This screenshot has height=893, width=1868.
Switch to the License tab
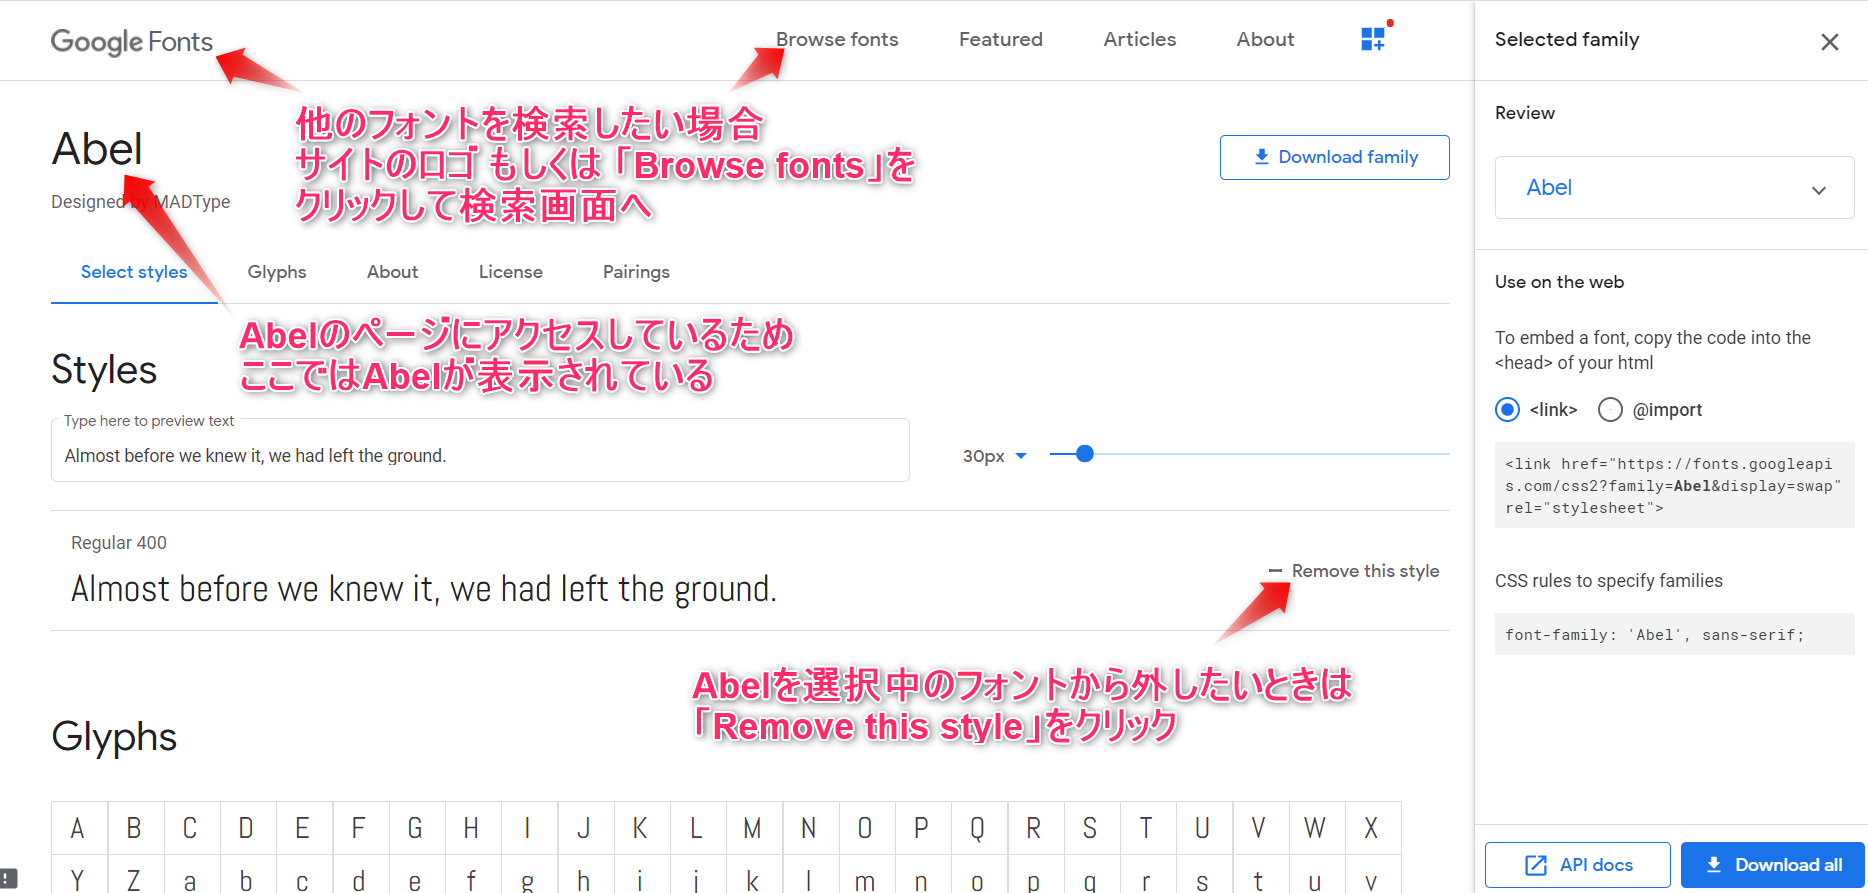510,272
